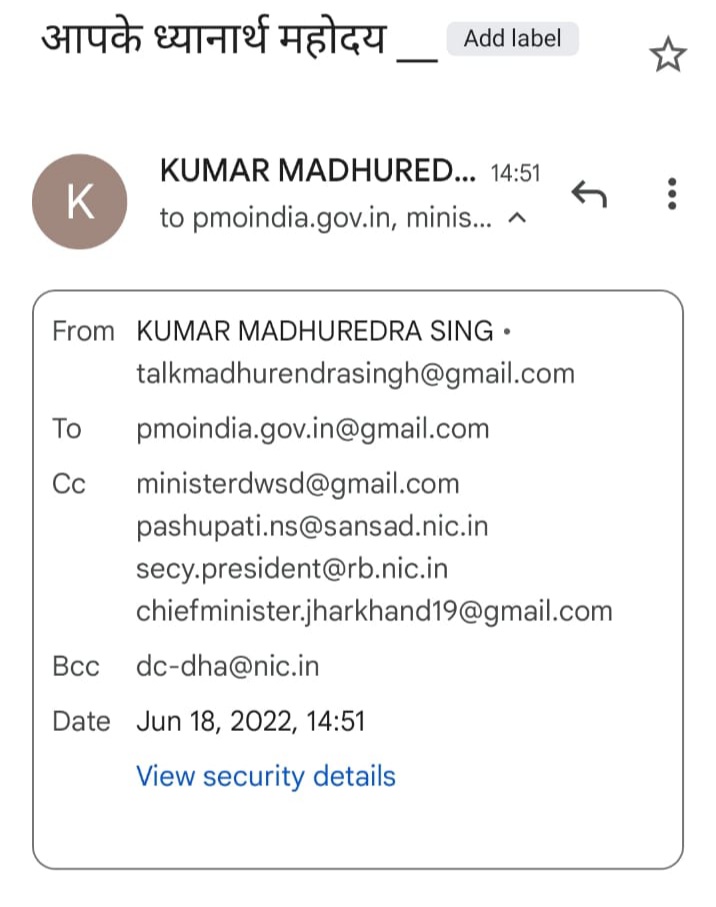Viewport: 716px width, 907px height.
Task: Collapse recipient details with the chevron
Action: 517,218
